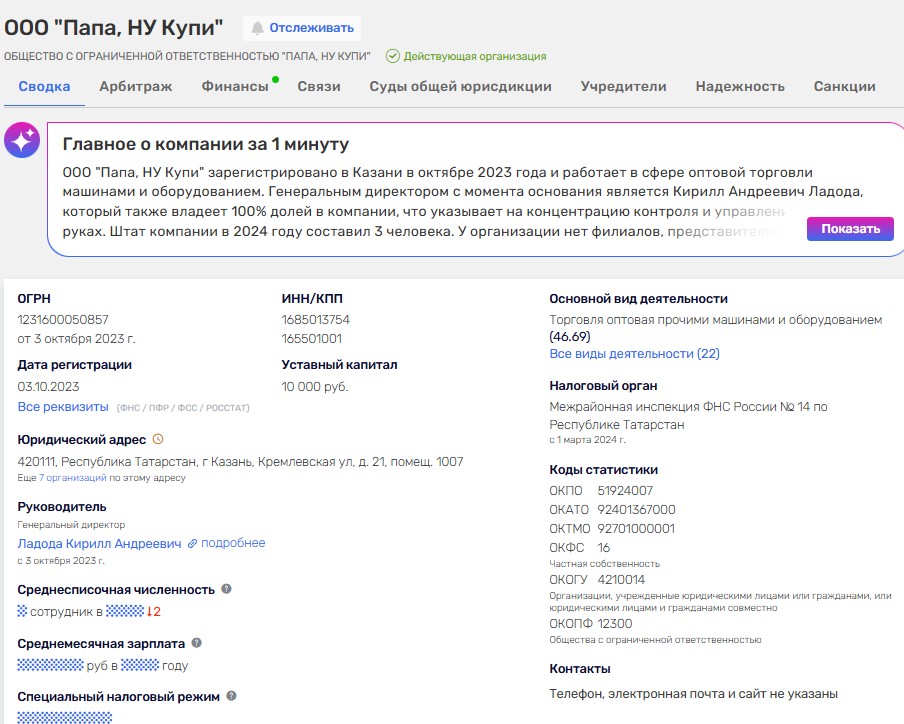Viewport: 904px width, 724px height.
Task: Open Все реквизиты link
Action: (x=62, y=407)
